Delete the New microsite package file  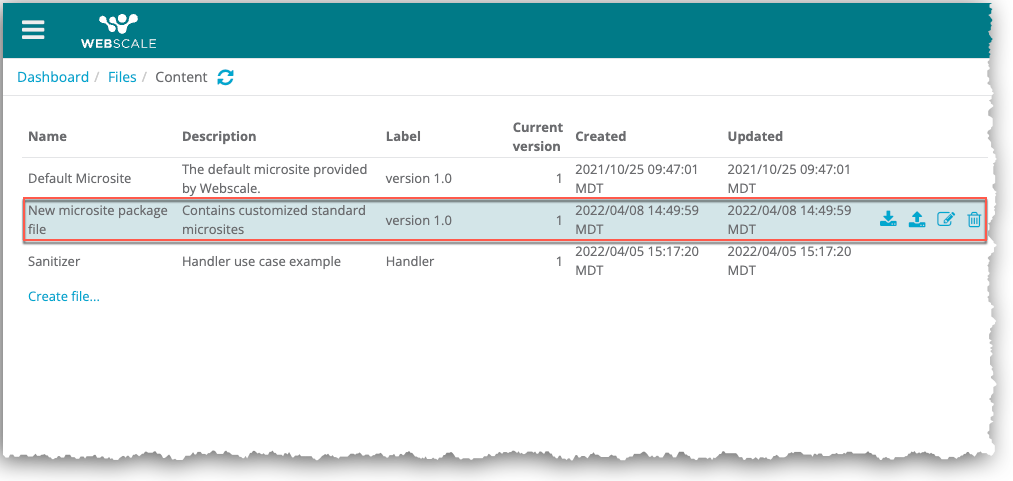coord(974,219)
